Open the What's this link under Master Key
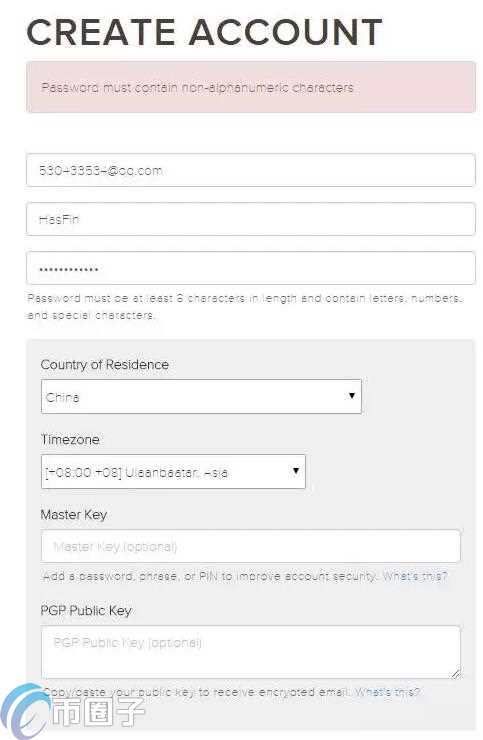 point(415,576)
